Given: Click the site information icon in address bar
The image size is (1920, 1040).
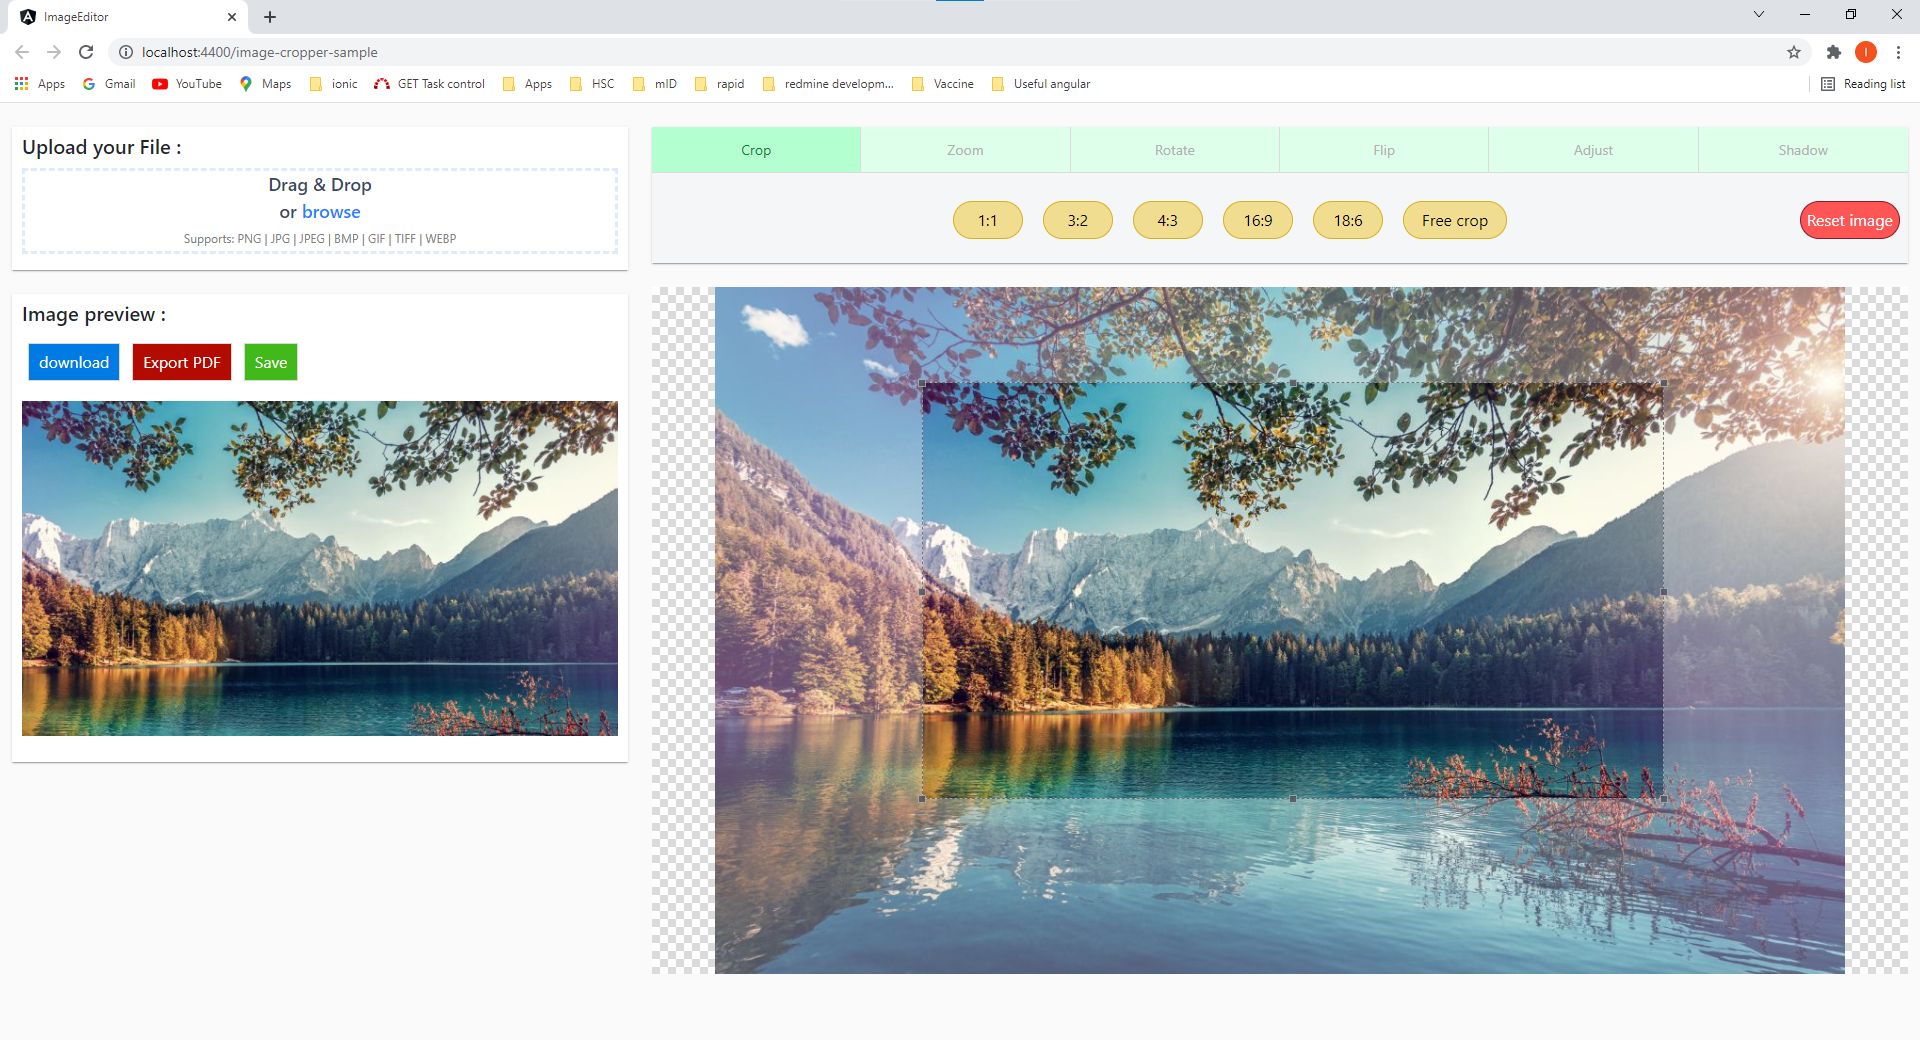Looking at the screenshot, I should click(126, 52).
